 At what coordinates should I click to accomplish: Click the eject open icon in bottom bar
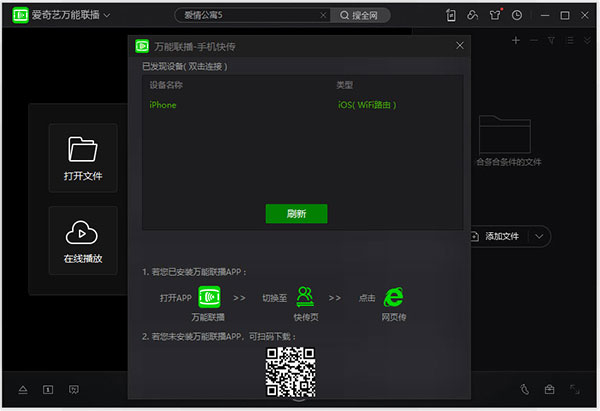point(23,390)
